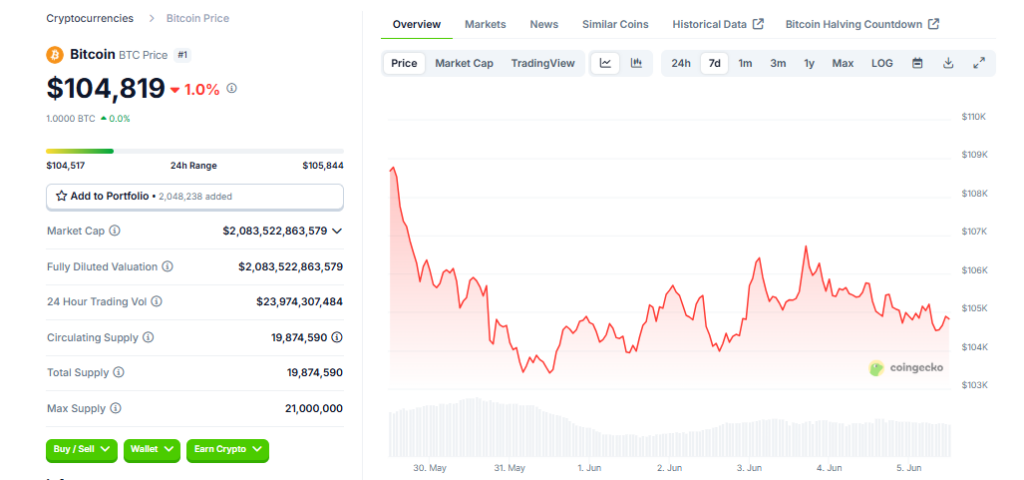Image resolution: width=1024 pixels, height=480 pixels.
Task: Select the Price chart toggle
Action: point(404,63)
